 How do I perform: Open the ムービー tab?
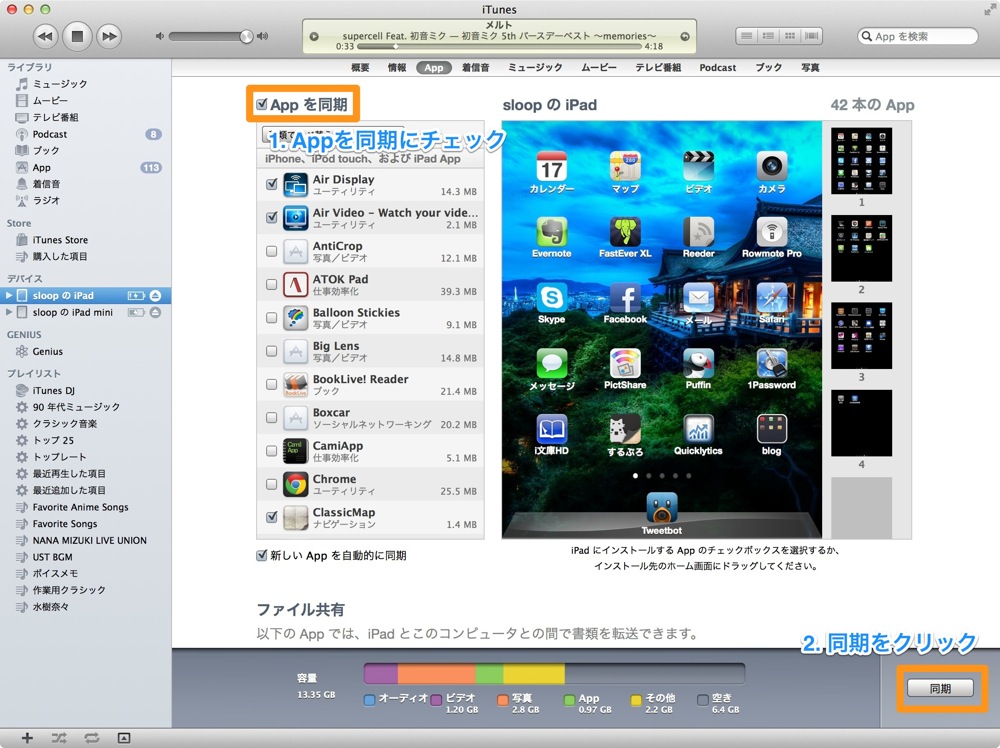coord(599,68)
